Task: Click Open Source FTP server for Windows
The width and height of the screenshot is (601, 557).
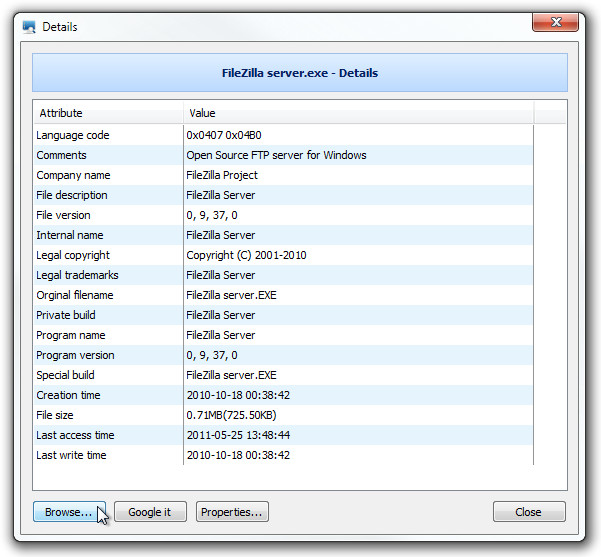Action: pos(276,155)
